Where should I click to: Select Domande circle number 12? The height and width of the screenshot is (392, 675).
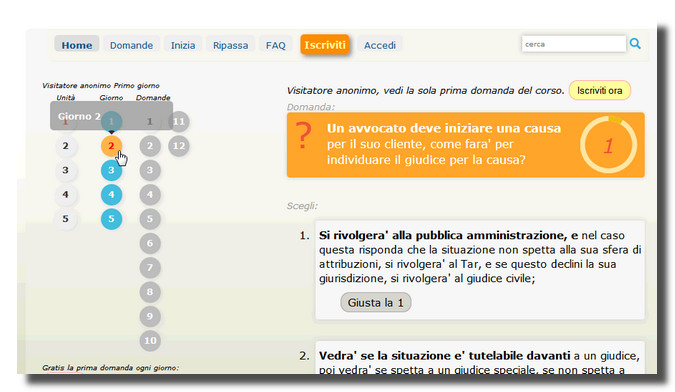(x=179, y=146)
